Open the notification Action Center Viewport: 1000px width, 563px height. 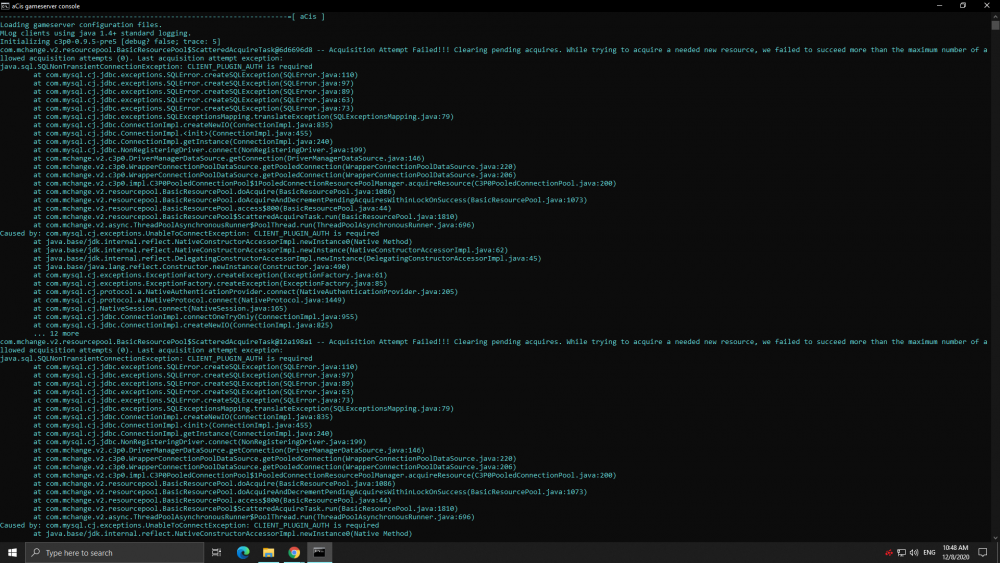983,552
